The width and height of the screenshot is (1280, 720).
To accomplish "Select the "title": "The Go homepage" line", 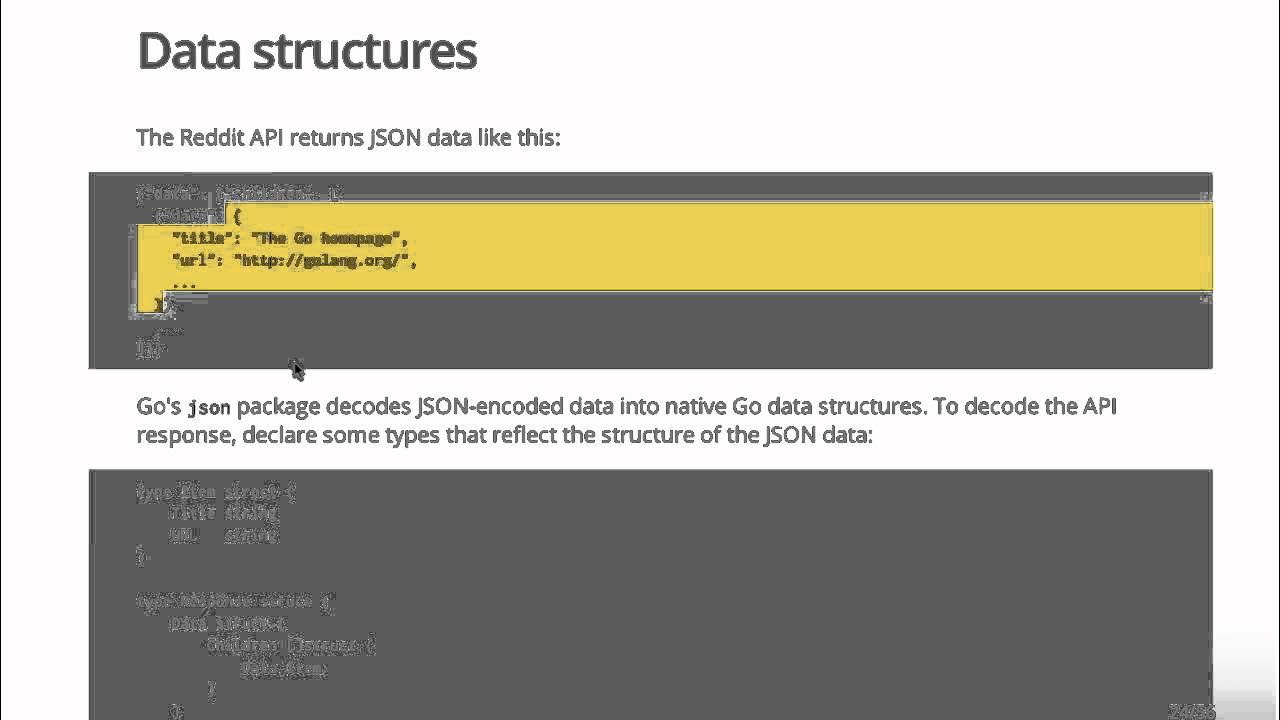I will pos(290,238).
